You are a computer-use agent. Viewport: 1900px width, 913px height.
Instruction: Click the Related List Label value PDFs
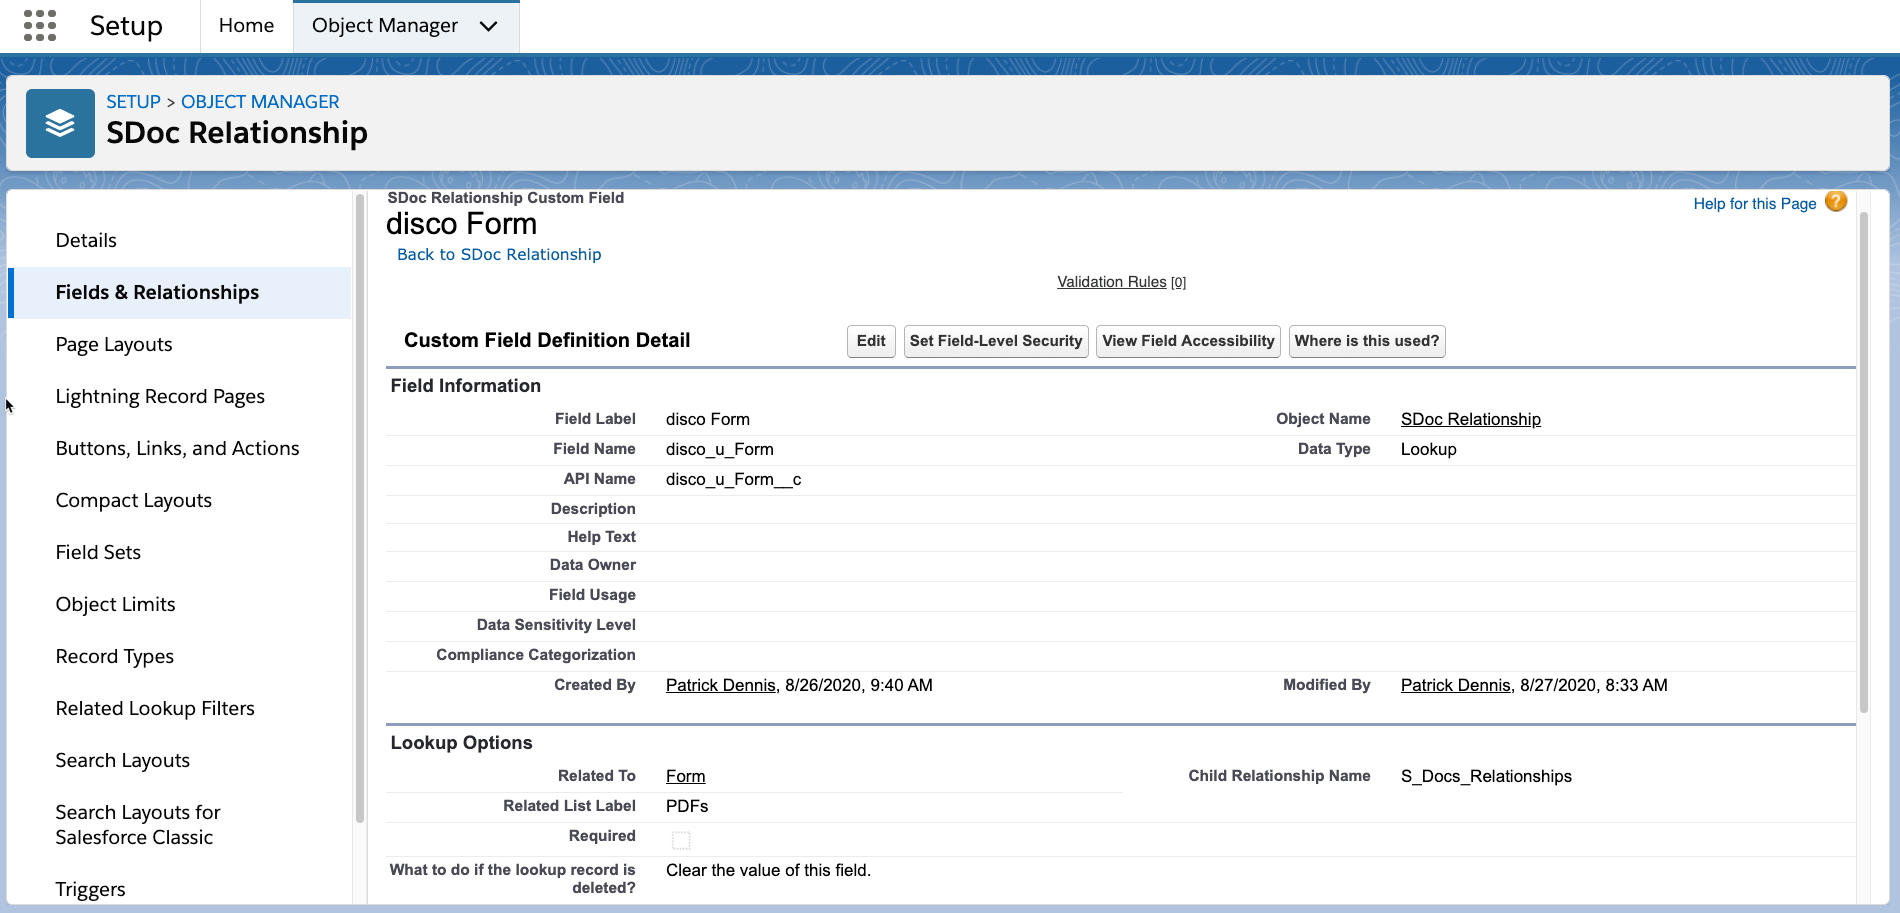pyautogui.click(x=687, y=806)
